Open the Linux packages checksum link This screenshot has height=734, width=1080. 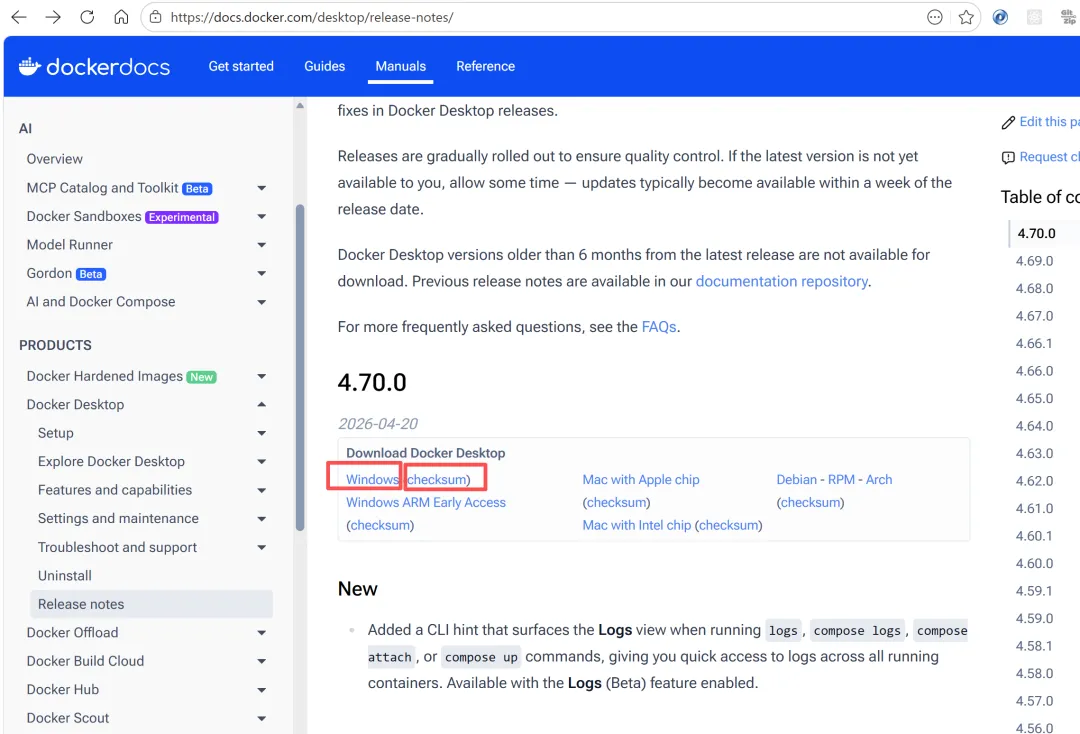811,502
